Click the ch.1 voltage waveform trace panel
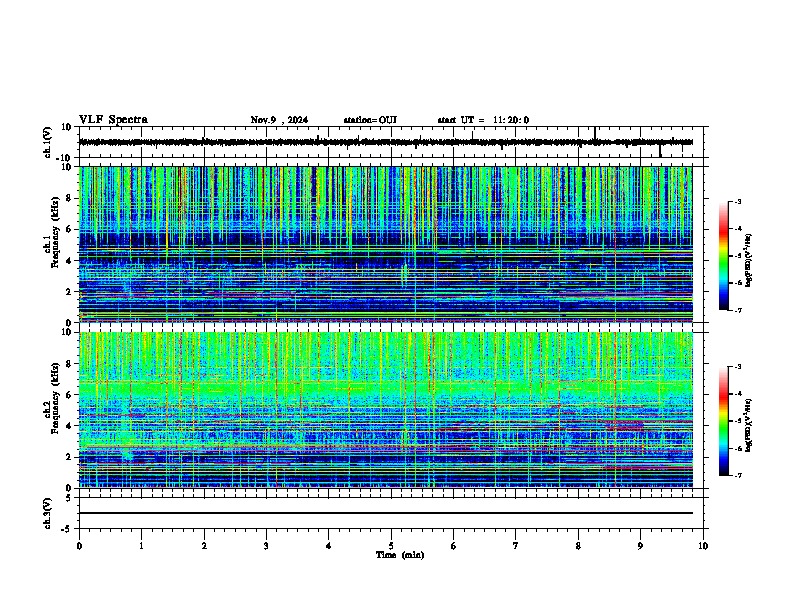This screenshot has width=792, height=612. (x=386, y=142)
